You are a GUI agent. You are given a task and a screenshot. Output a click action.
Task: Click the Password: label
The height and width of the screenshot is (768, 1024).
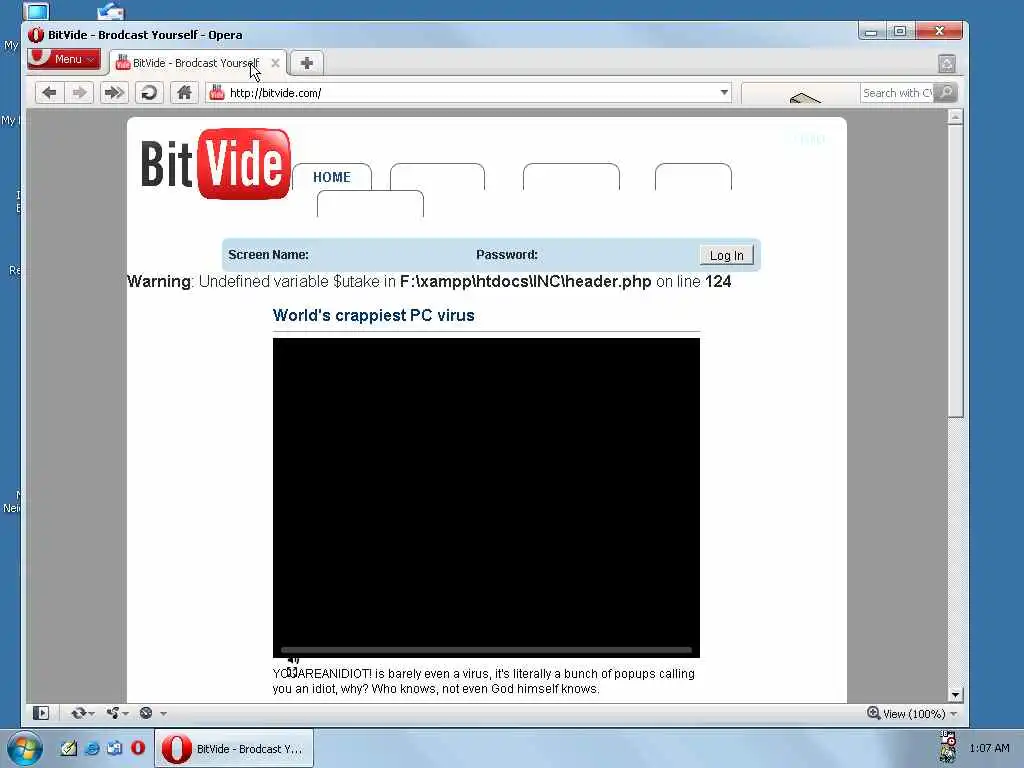[507, 255]
